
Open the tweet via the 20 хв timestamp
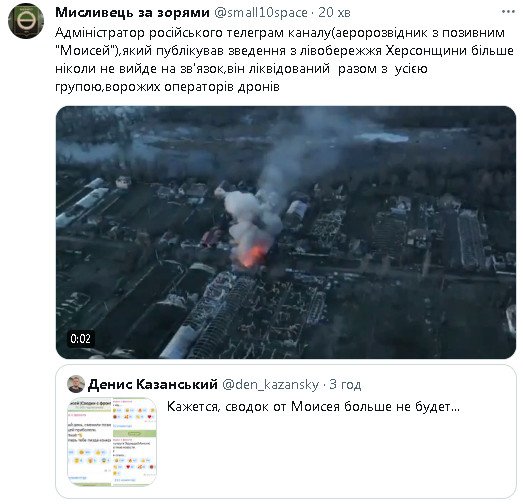334,13
